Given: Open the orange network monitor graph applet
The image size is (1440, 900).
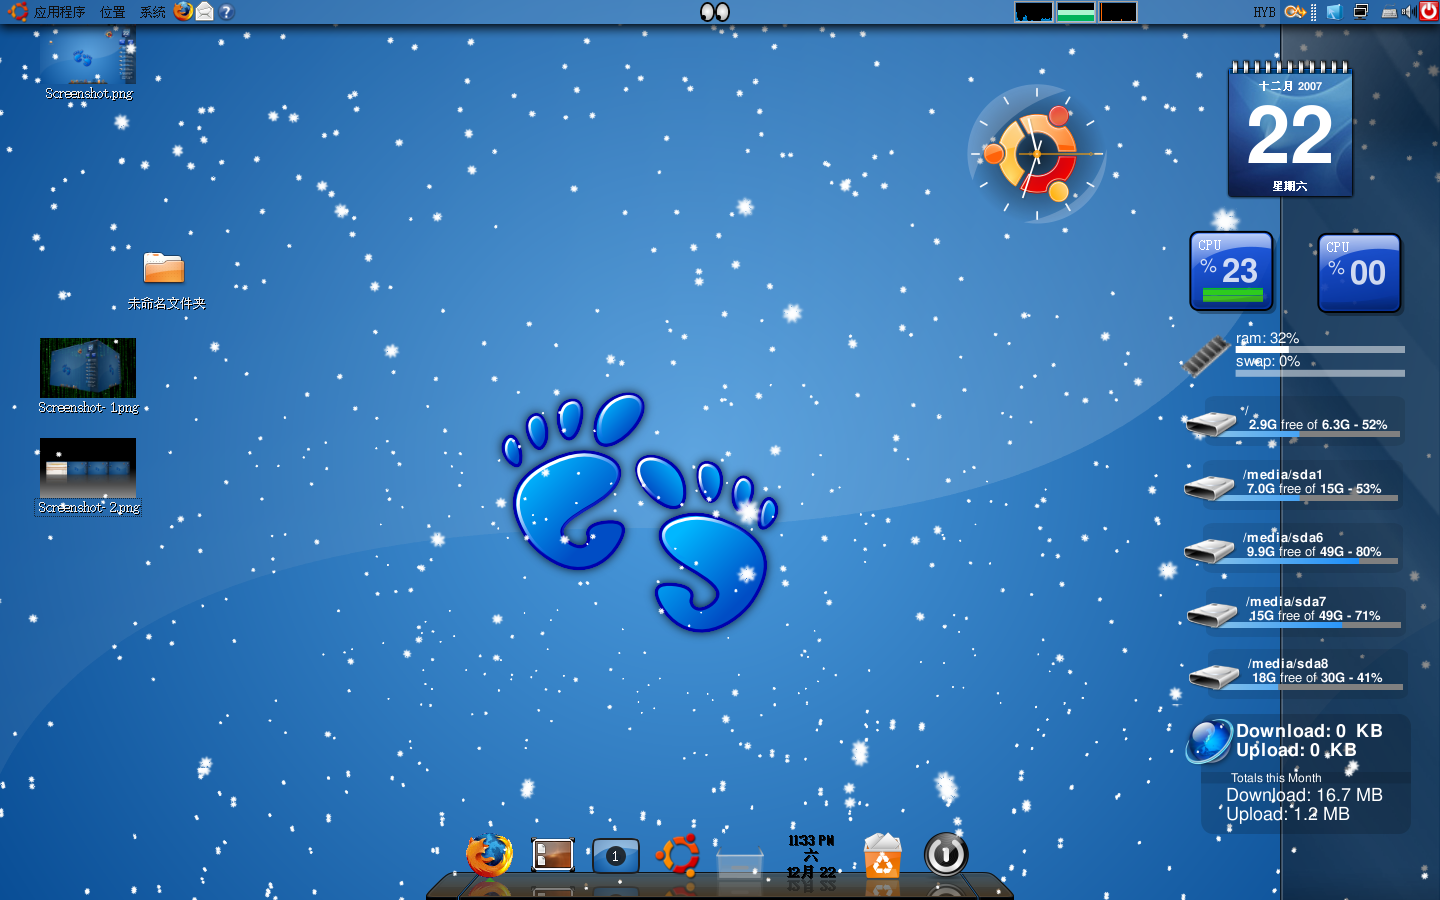Looking at the screenshot, I should tap(1118, 12).
